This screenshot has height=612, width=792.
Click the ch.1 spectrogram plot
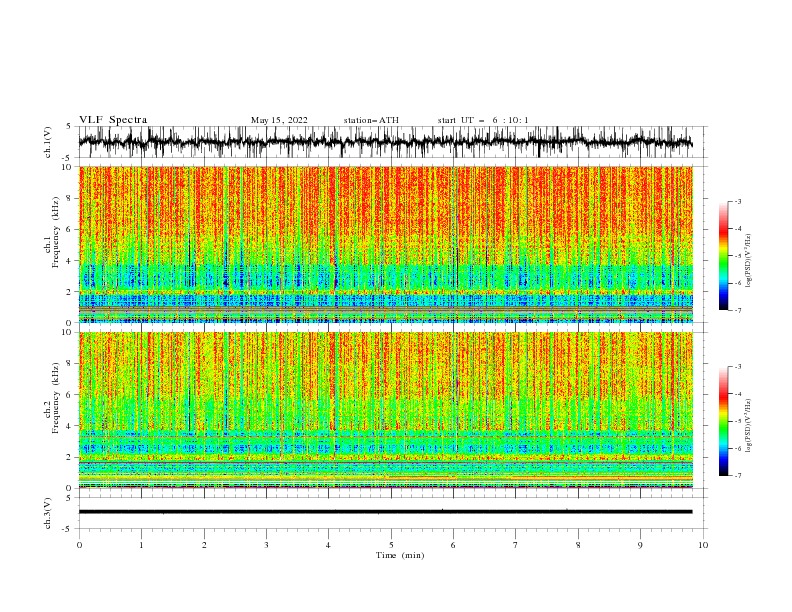pos(386,244)
